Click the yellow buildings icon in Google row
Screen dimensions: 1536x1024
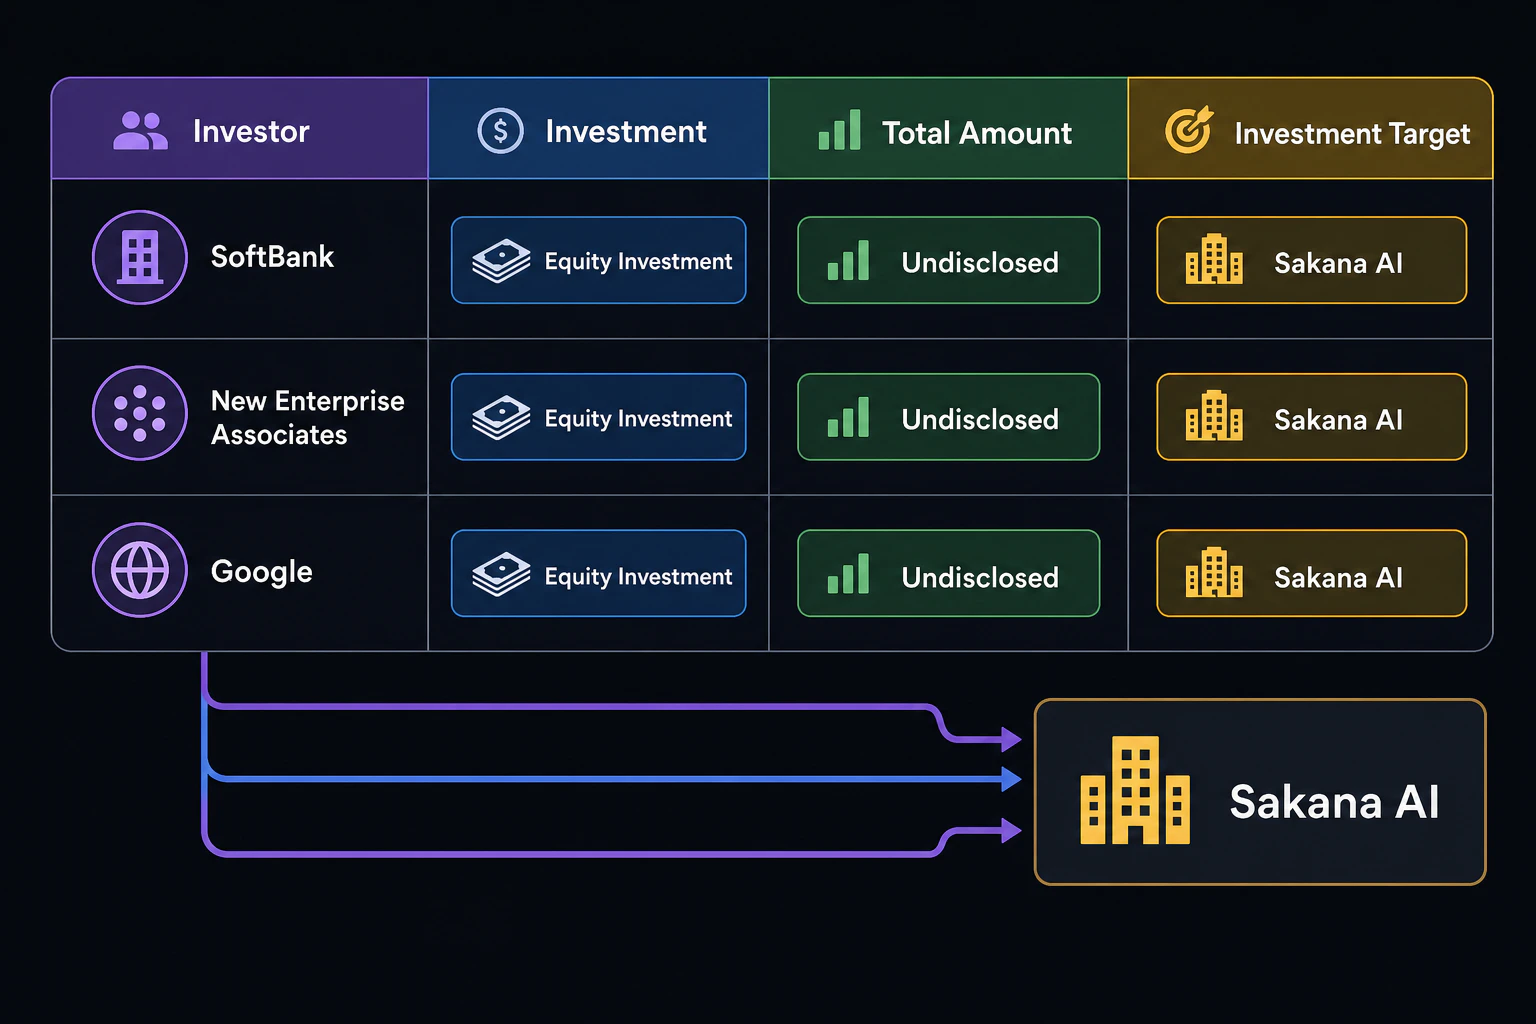point(1214,573)
